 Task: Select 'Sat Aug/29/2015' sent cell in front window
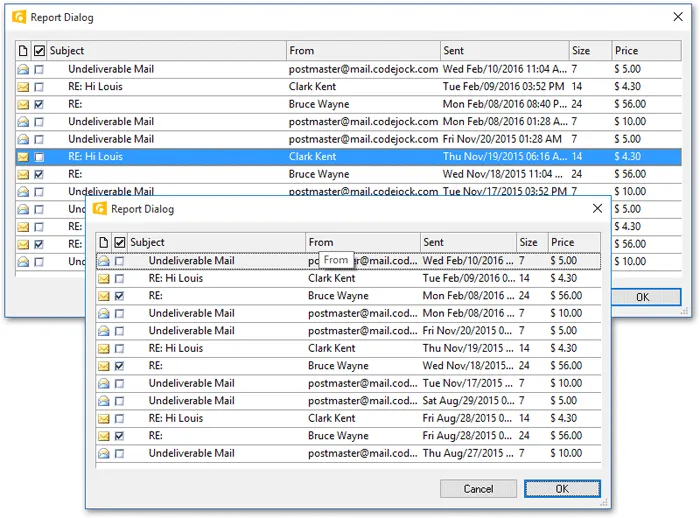pos(468,401)
